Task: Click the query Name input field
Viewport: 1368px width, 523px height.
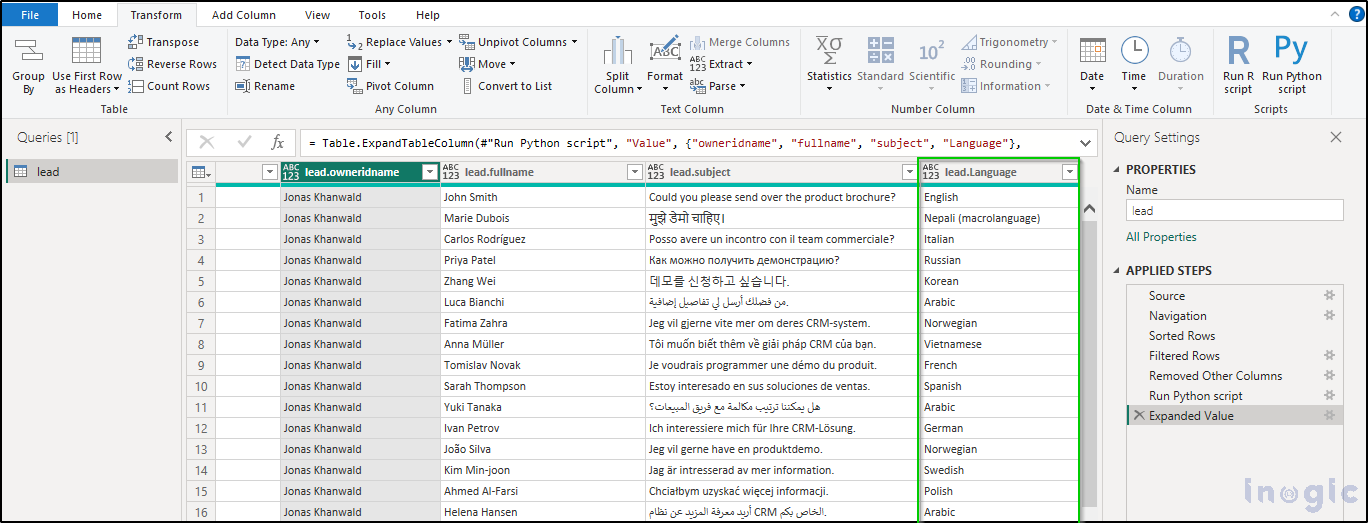Action: coord(1235,211)
